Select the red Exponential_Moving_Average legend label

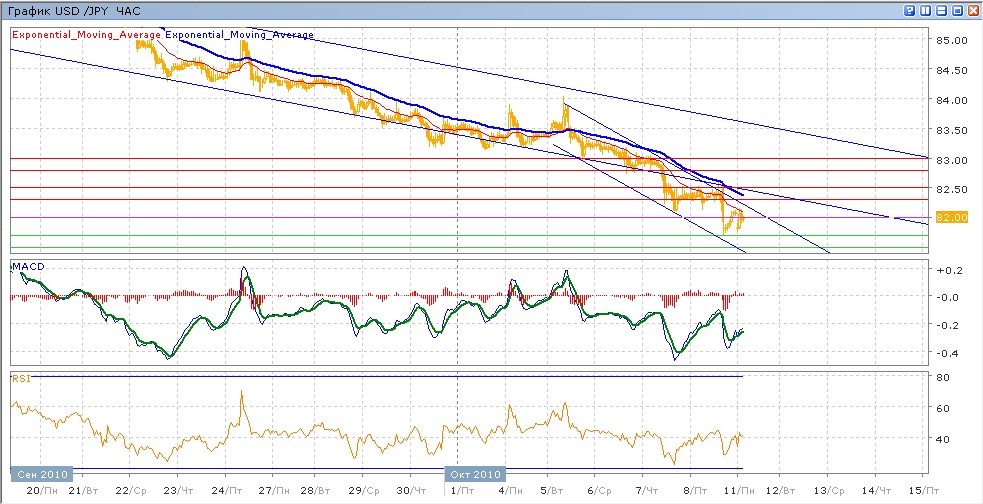[x=86, y=34]
